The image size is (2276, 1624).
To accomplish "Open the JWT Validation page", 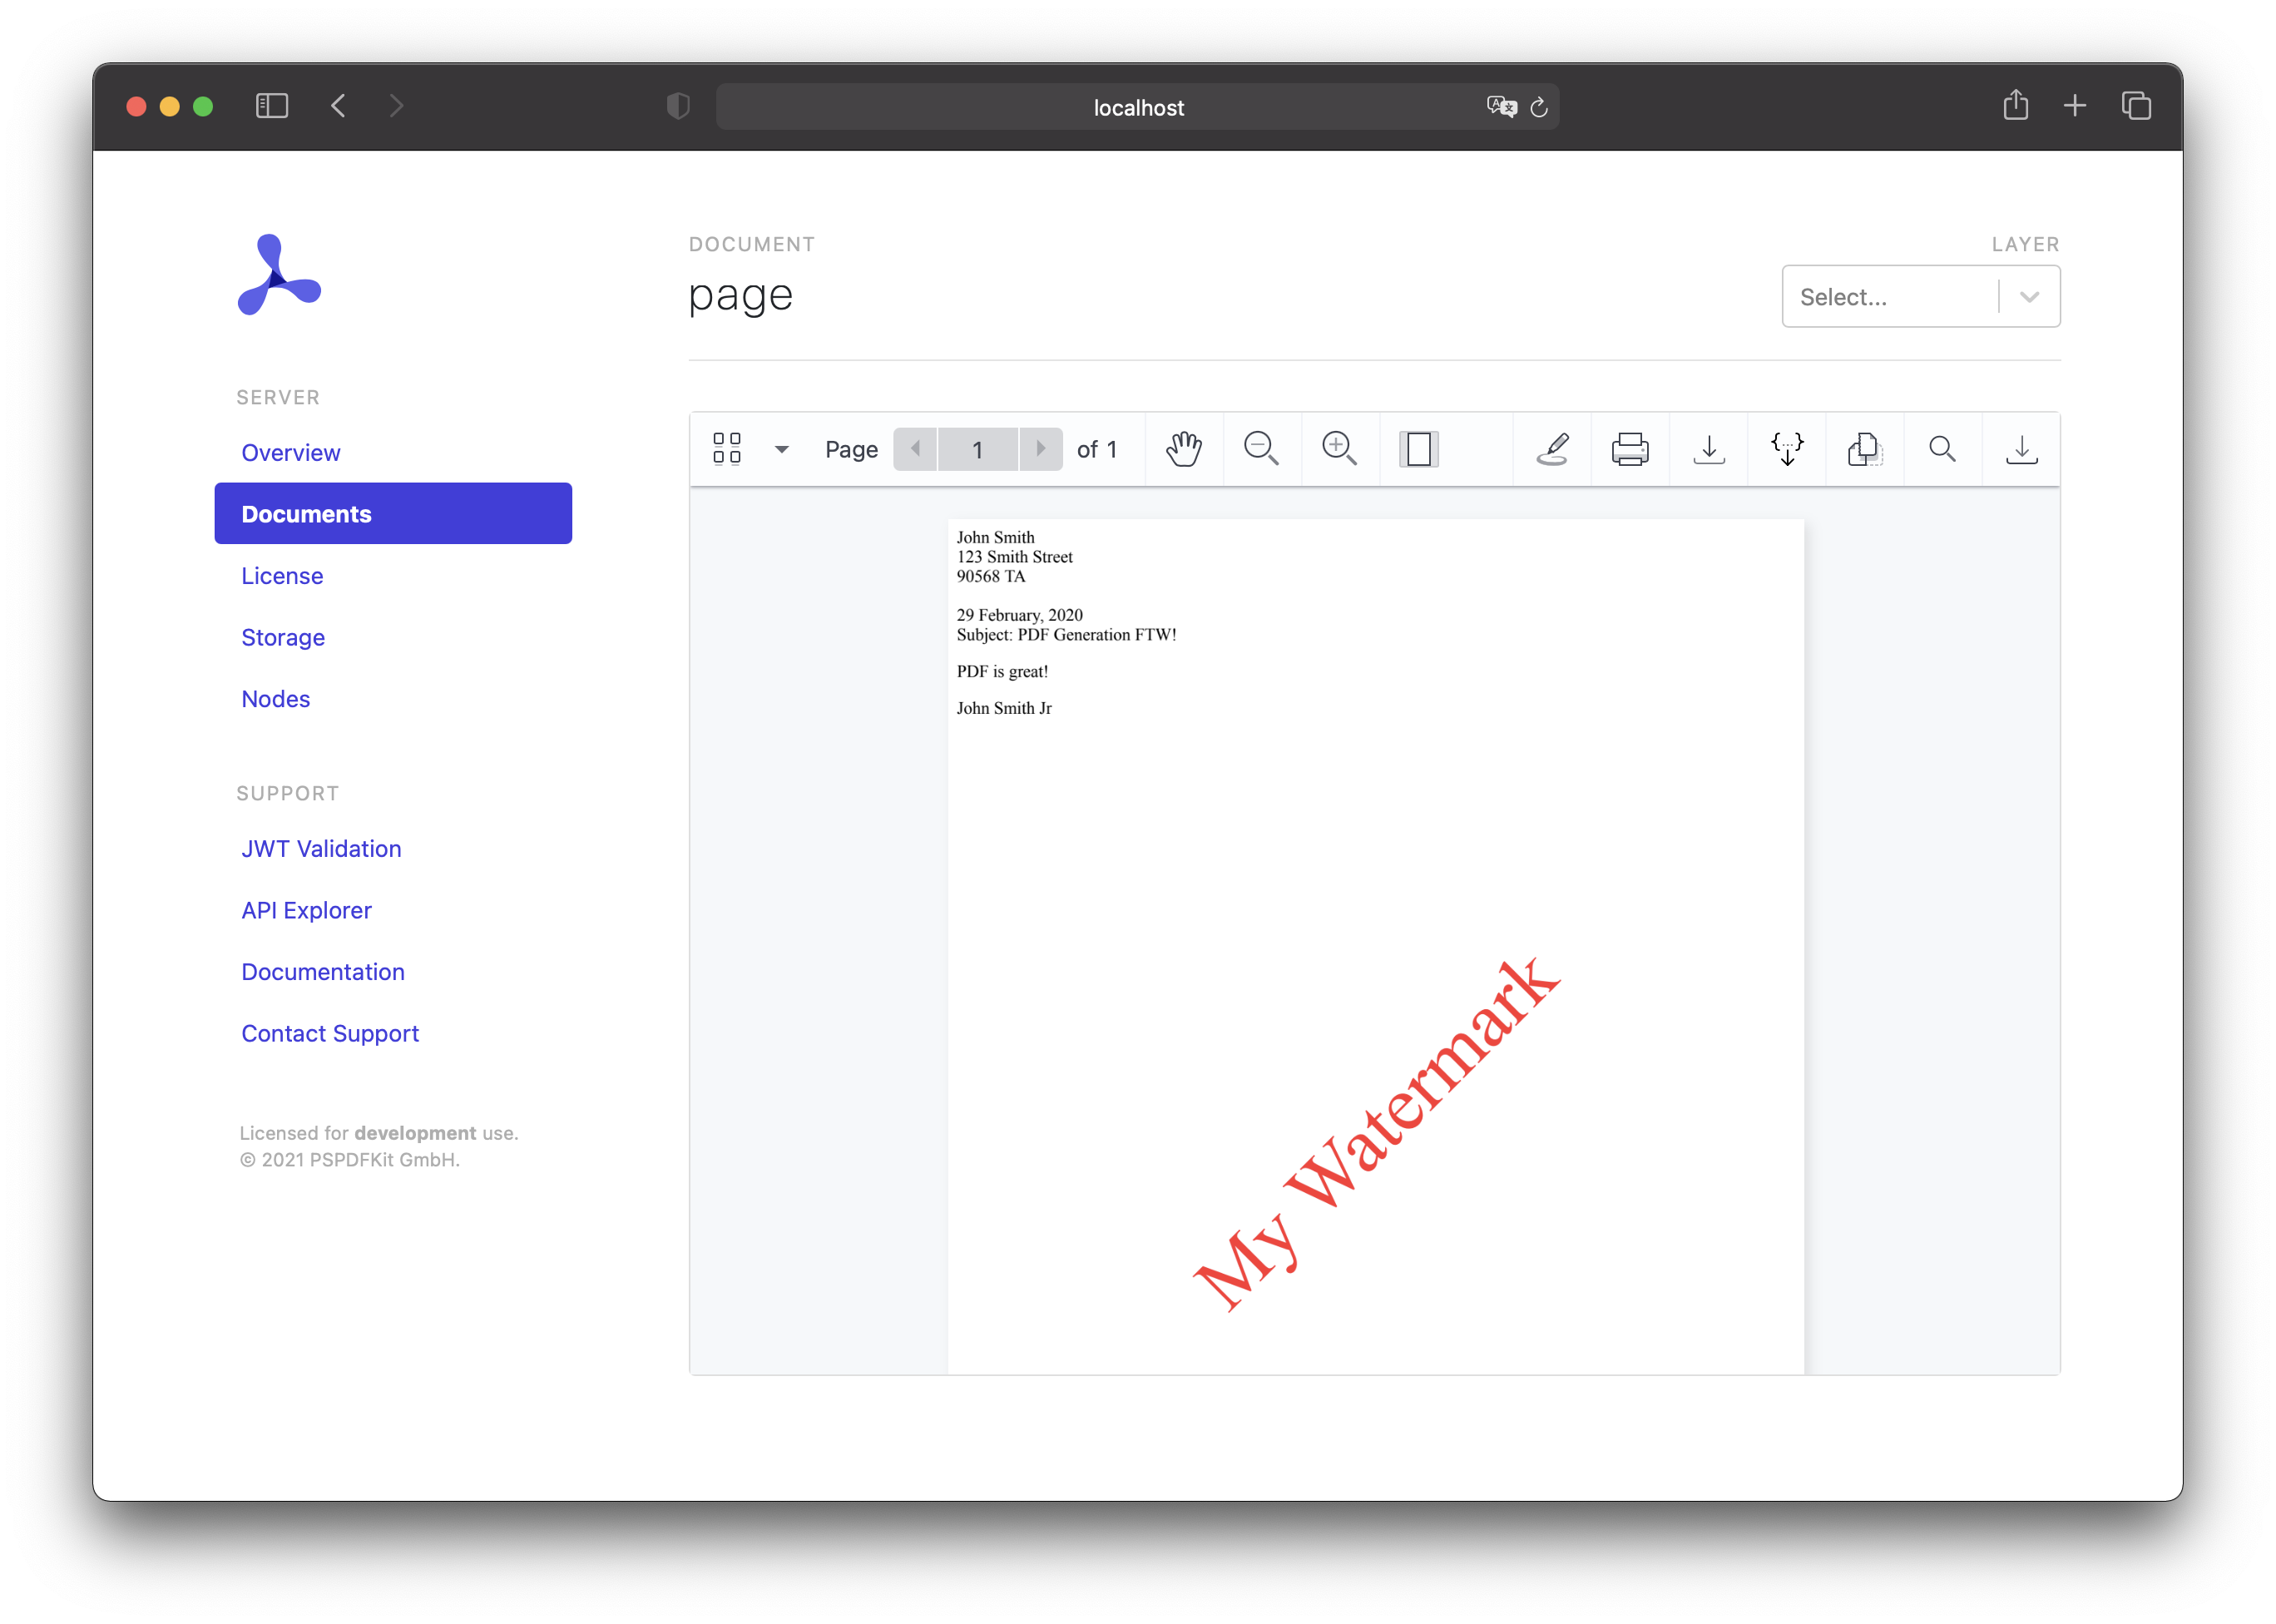I will coord(321,848).
